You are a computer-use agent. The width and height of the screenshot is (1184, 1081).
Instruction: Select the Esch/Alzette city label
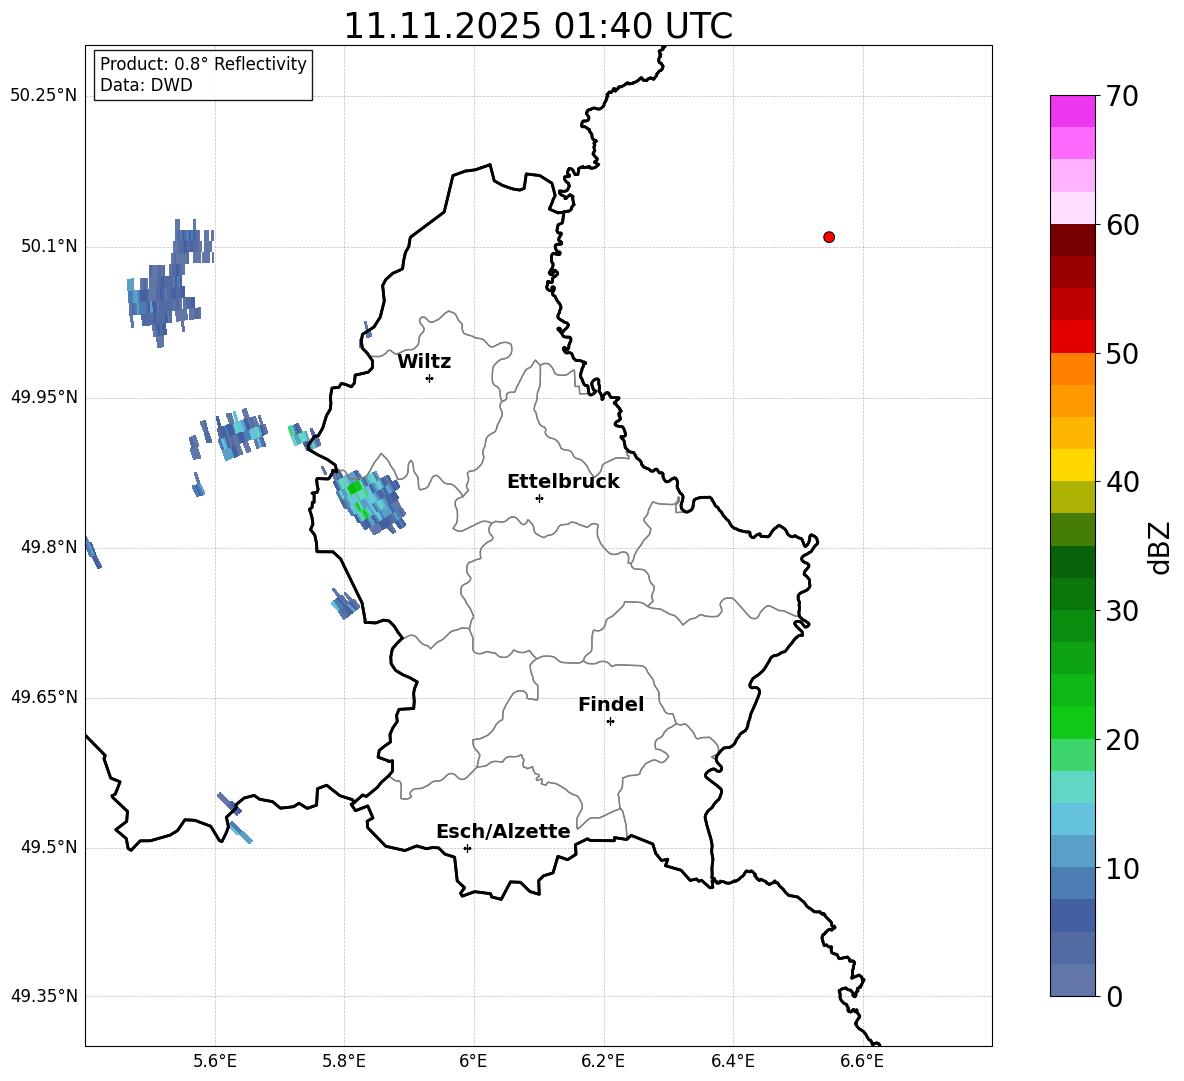click(503, 832)
